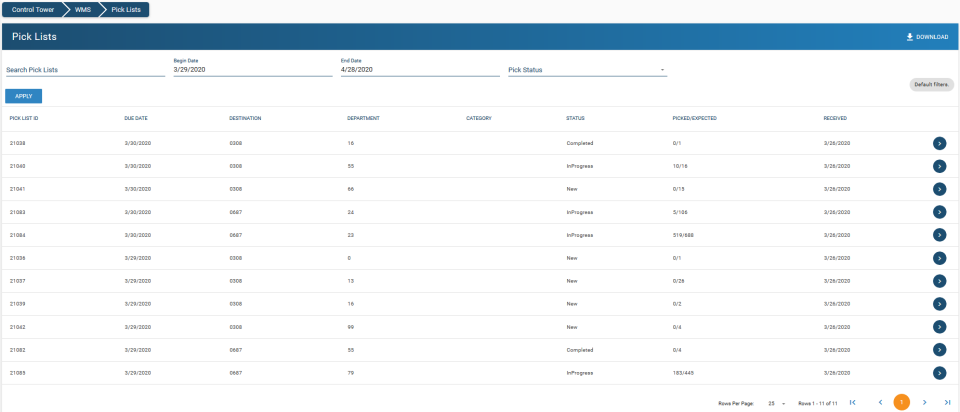Click the Pick Lists breadcrumb
960x412 pixels.
(126, 10)
